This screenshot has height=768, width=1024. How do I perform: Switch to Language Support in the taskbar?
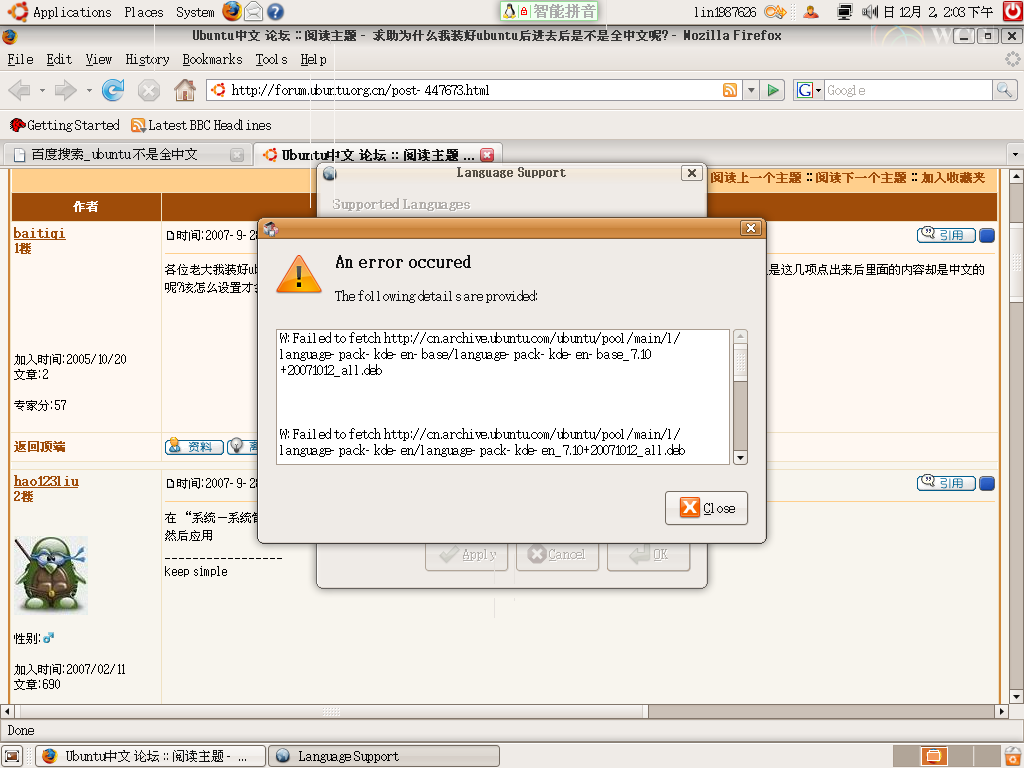pyautogui.click(x=384, y=756)
